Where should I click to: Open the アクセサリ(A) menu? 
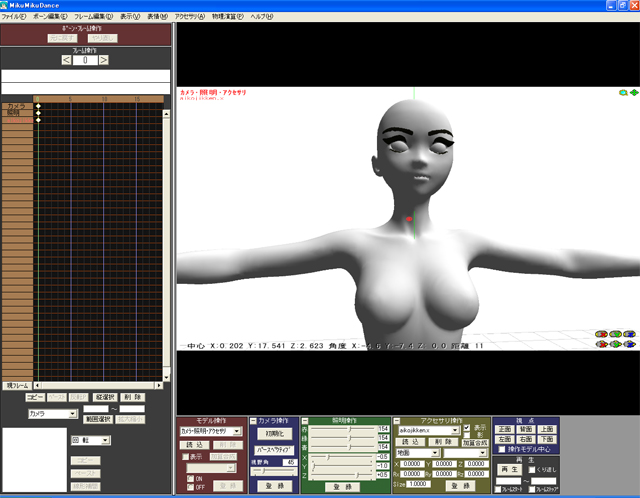coord(190,17)
